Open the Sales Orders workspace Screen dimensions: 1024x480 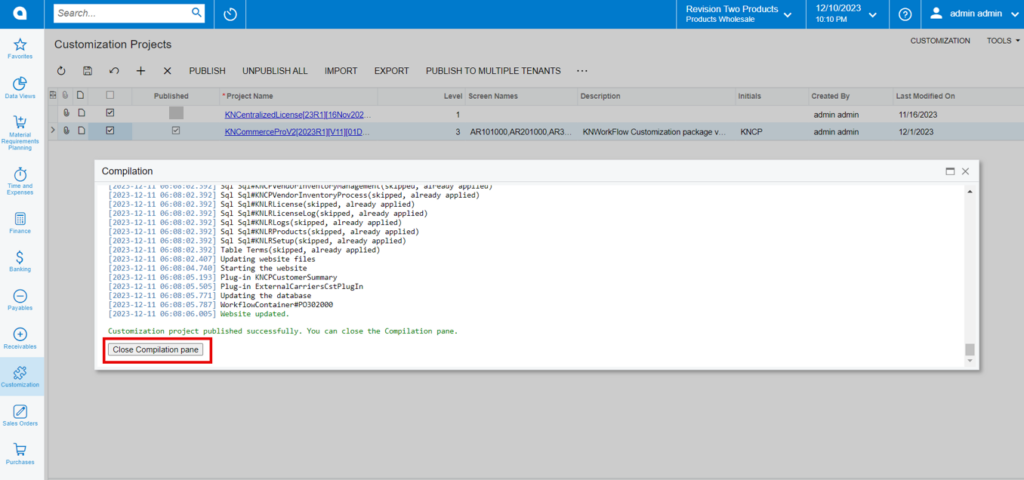coord(20,415)
